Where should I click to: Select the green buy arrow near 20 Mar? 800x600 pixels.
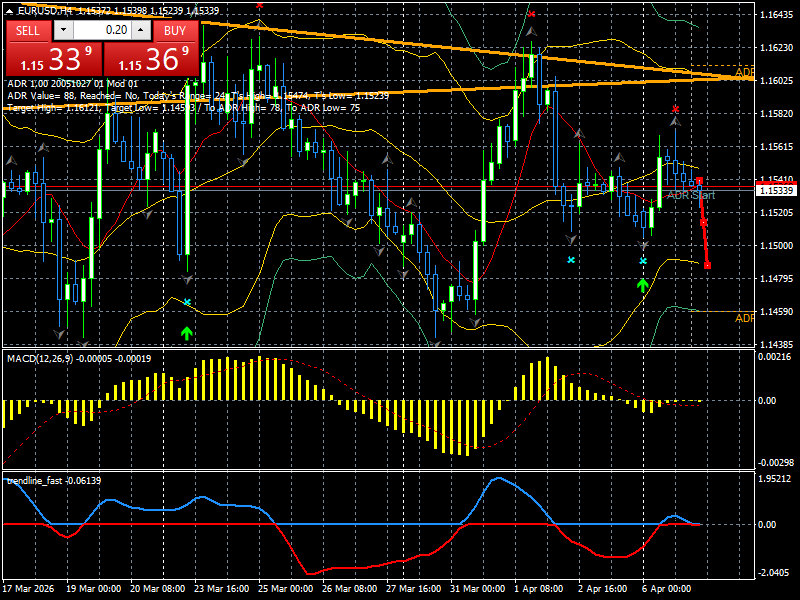tap(187, 333)
